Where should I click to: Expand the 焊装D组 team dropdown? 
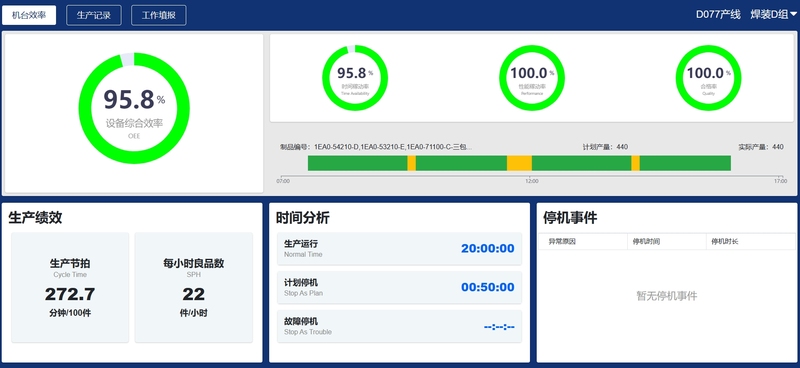773,15
